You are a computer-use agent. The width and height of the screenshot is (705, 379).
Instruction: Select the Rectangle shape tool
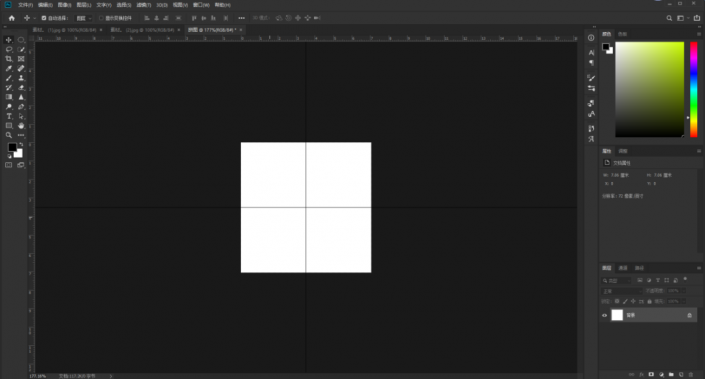[x=9, y=126]
